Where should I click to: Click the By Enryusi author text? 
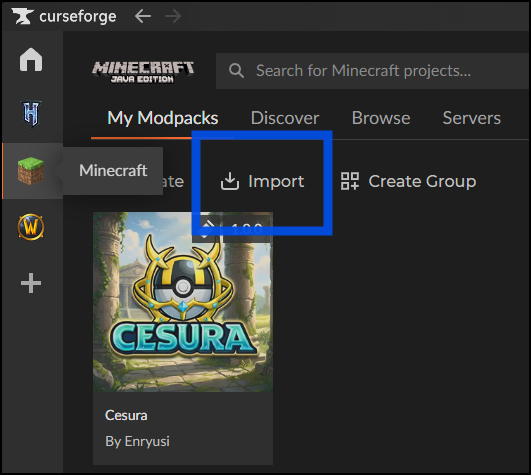(x=137, y=441)
